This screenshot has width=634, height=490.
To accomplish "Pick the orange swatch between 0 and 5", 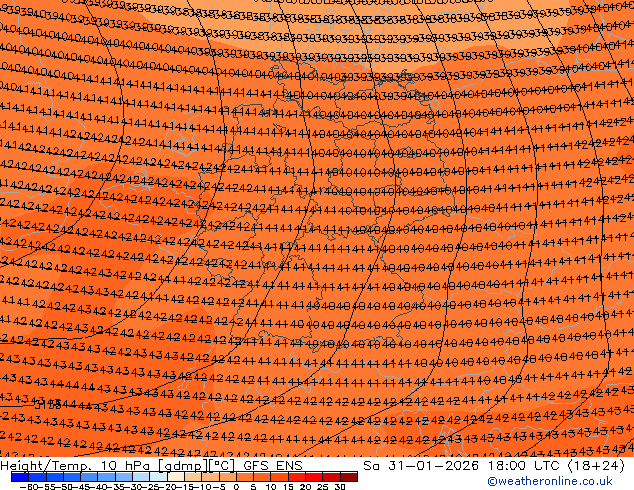I will tap(245, 477).
